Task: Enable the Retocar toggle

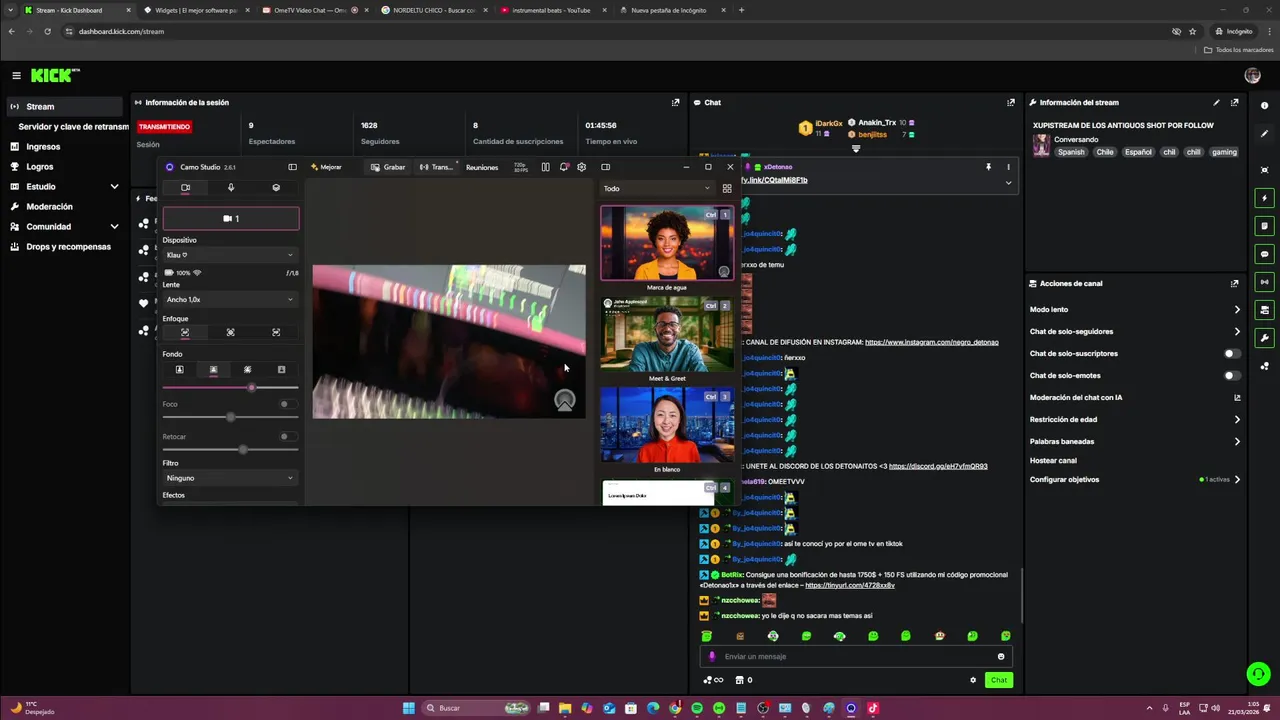Action: click(x=287, y=437)
